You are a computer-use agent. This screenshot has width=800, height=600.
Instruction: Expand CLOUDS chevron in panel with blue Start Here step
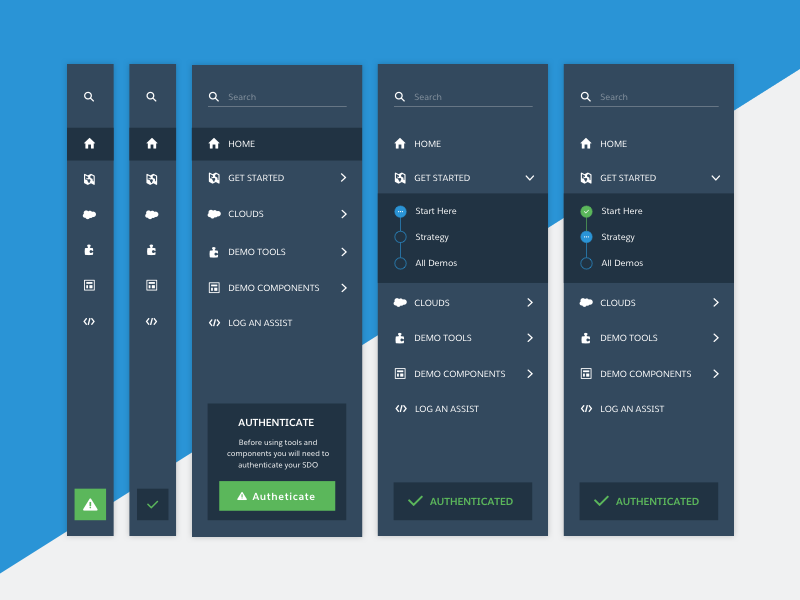[x=530, y=303]
